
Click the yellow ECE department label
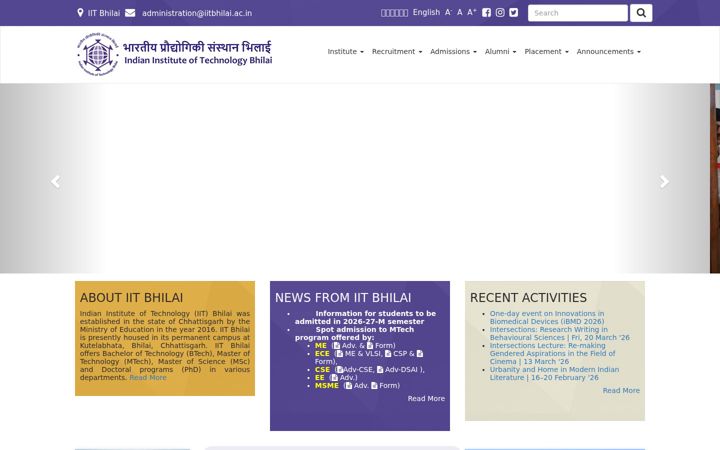click(x=322, y=354)
